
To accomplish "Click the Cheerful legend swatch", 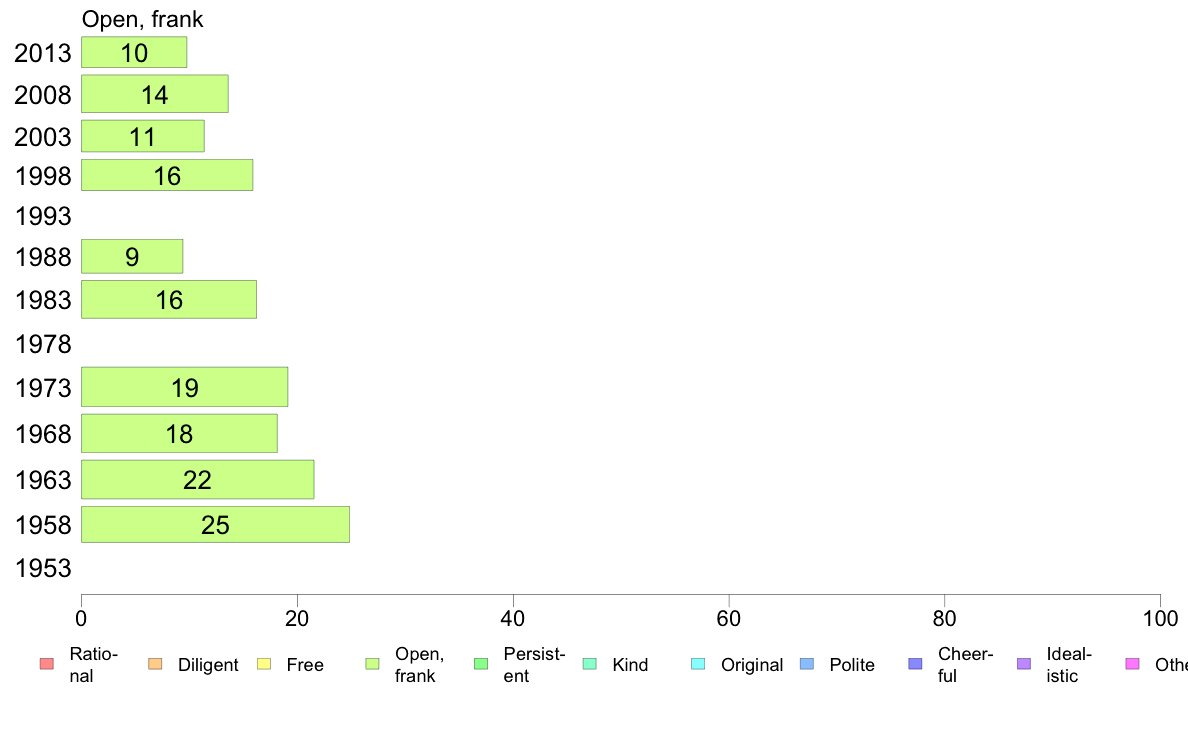I will click(x=915, y=664).
